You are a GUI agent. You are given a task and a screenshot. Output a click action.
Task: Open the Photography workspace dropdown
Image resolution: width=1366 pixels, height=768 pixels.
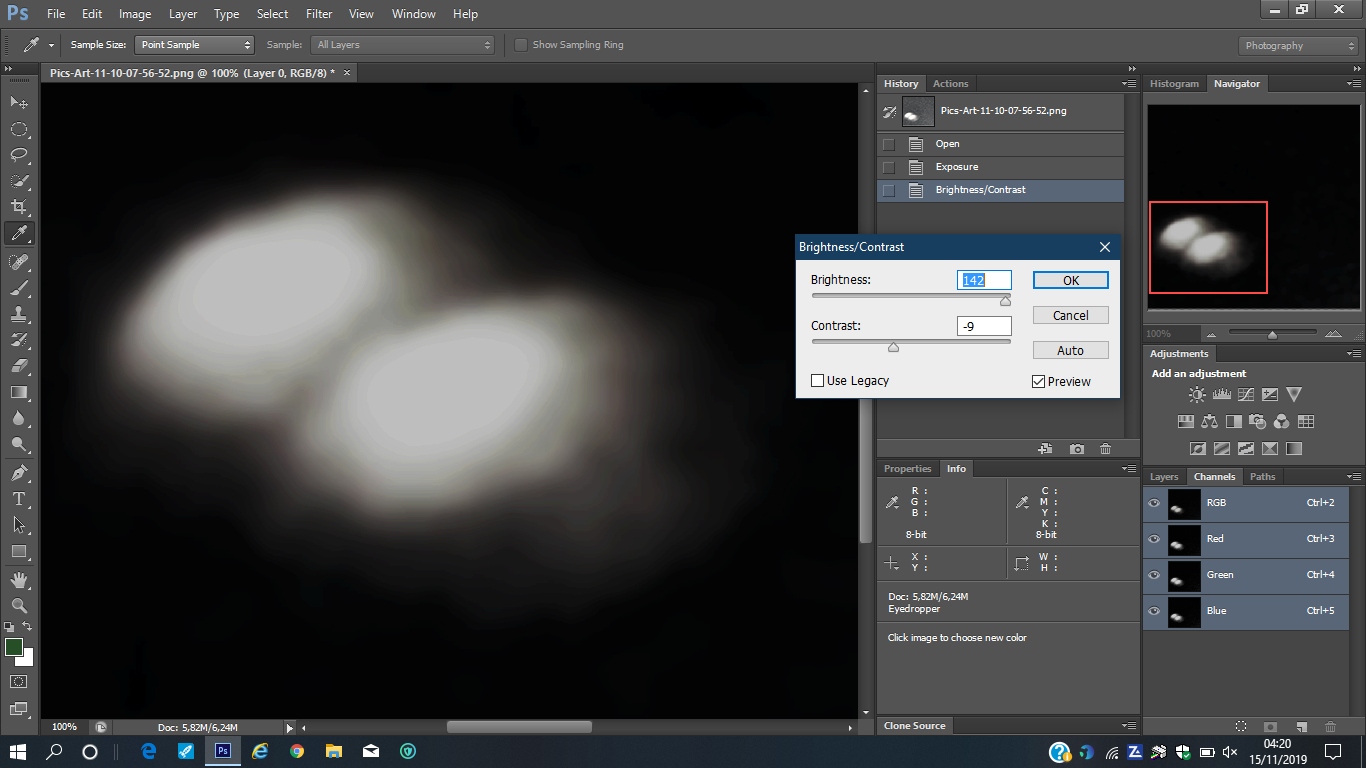[x=1297, y=46]
